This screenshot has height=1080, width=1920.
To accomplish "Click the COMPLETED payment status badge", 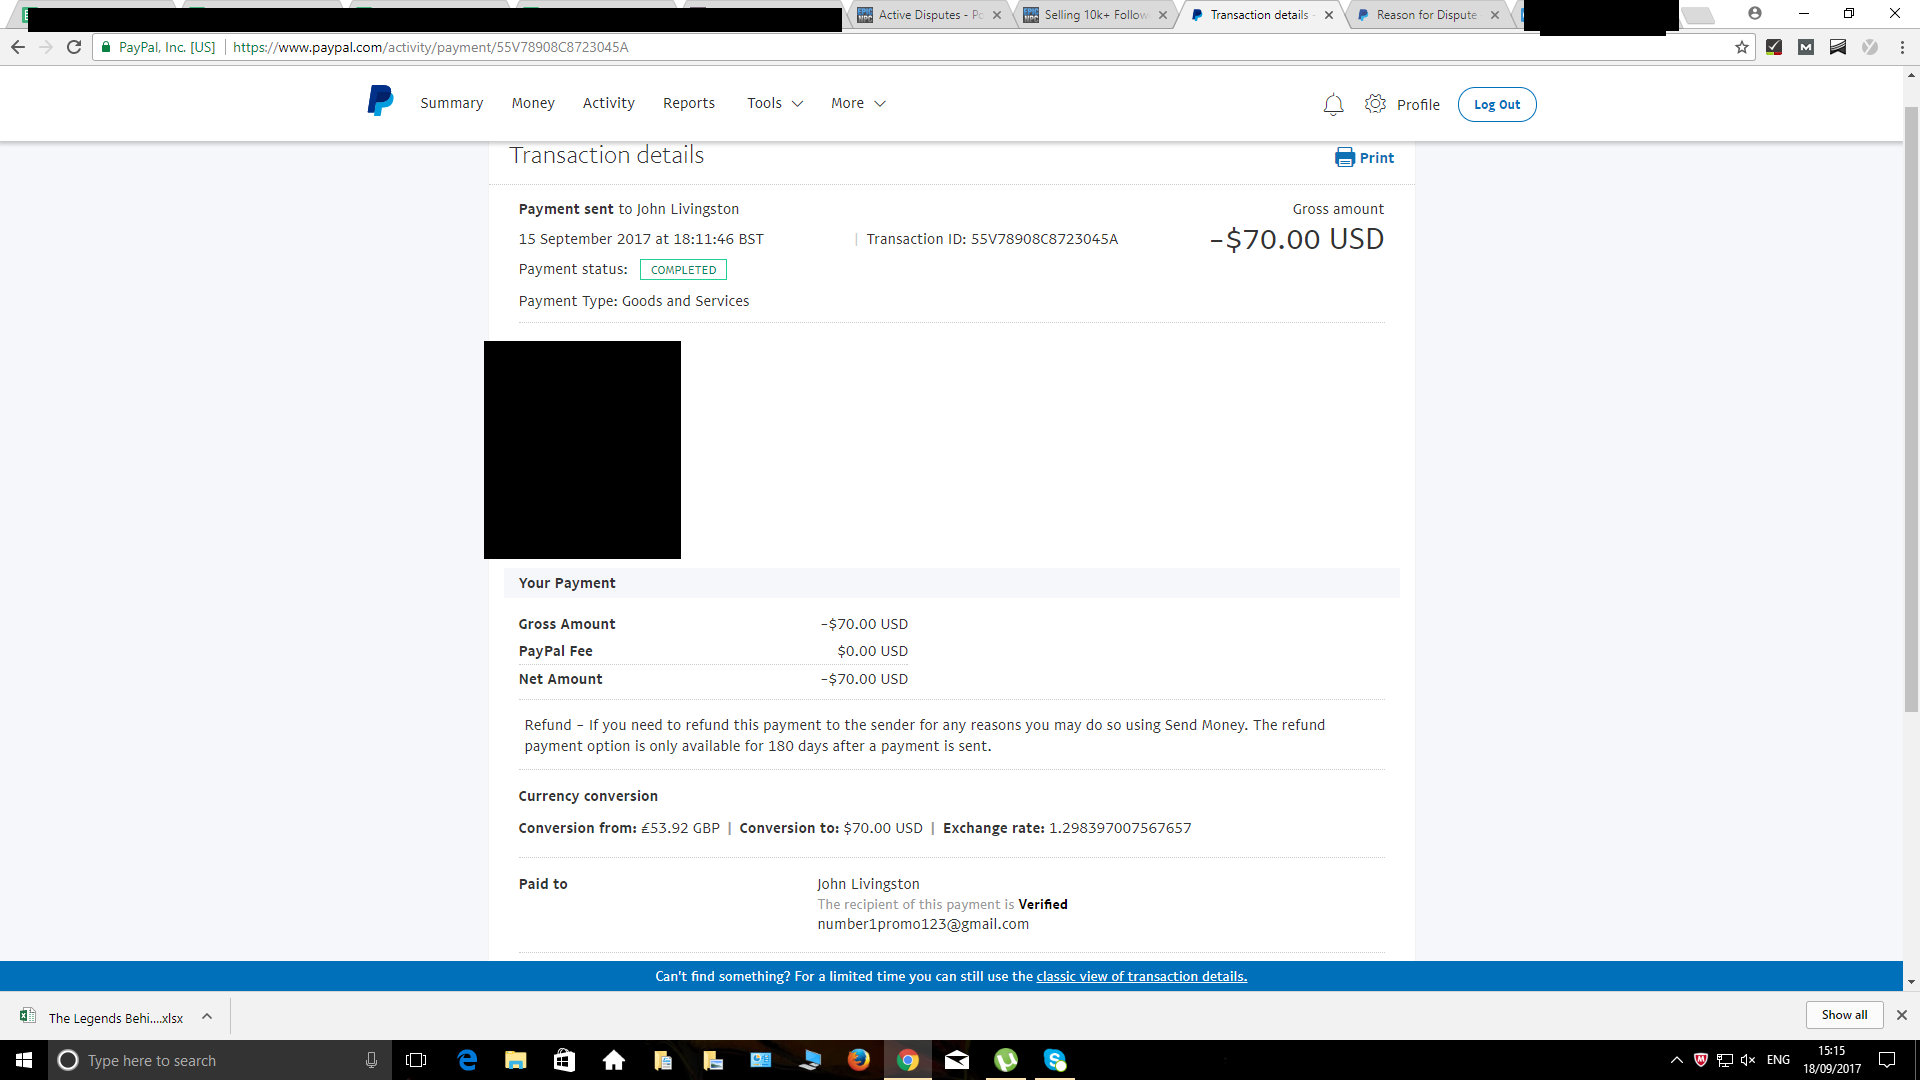I will pyautogui.click(x=683, y=270).
